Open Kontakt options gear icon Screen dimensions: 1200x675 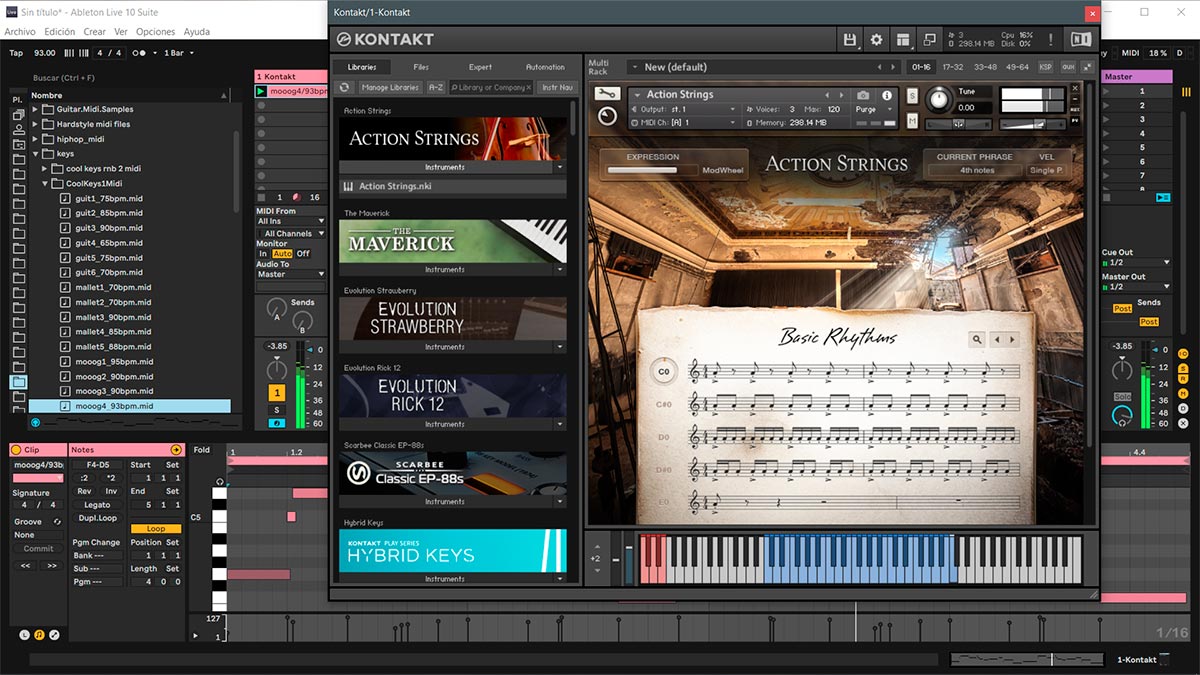pyautogui.click(x=877, y=40)
